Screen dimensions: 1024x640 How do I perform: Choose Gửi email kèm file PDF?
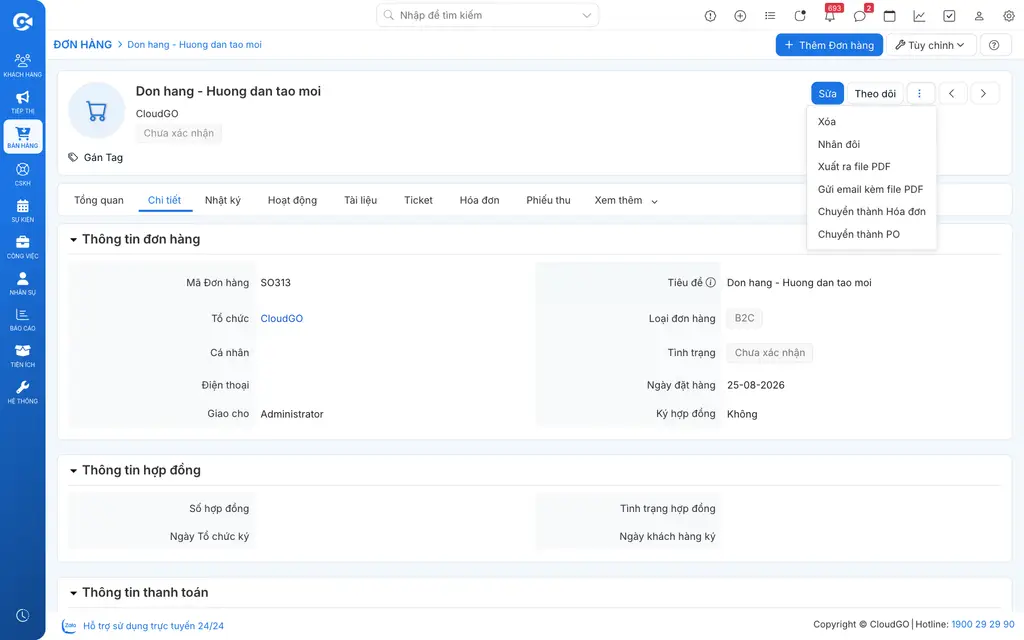(871, 189)
